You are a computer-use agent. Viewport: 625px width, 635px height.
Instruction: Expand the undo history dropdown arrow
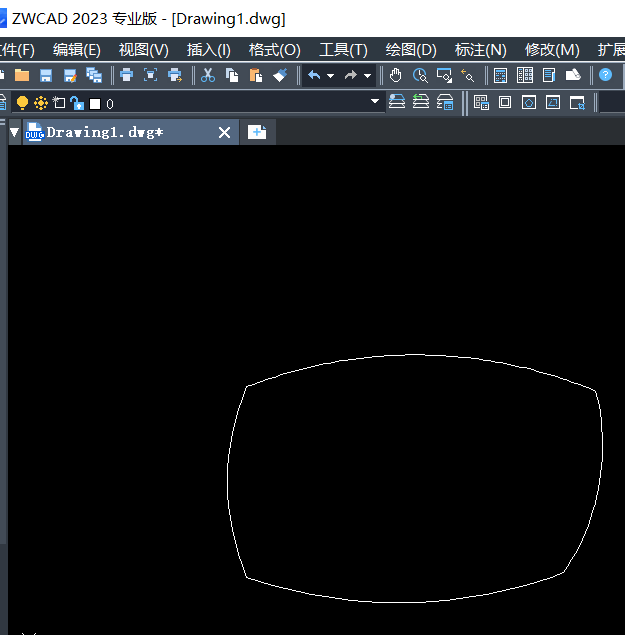tap(330, 75)
